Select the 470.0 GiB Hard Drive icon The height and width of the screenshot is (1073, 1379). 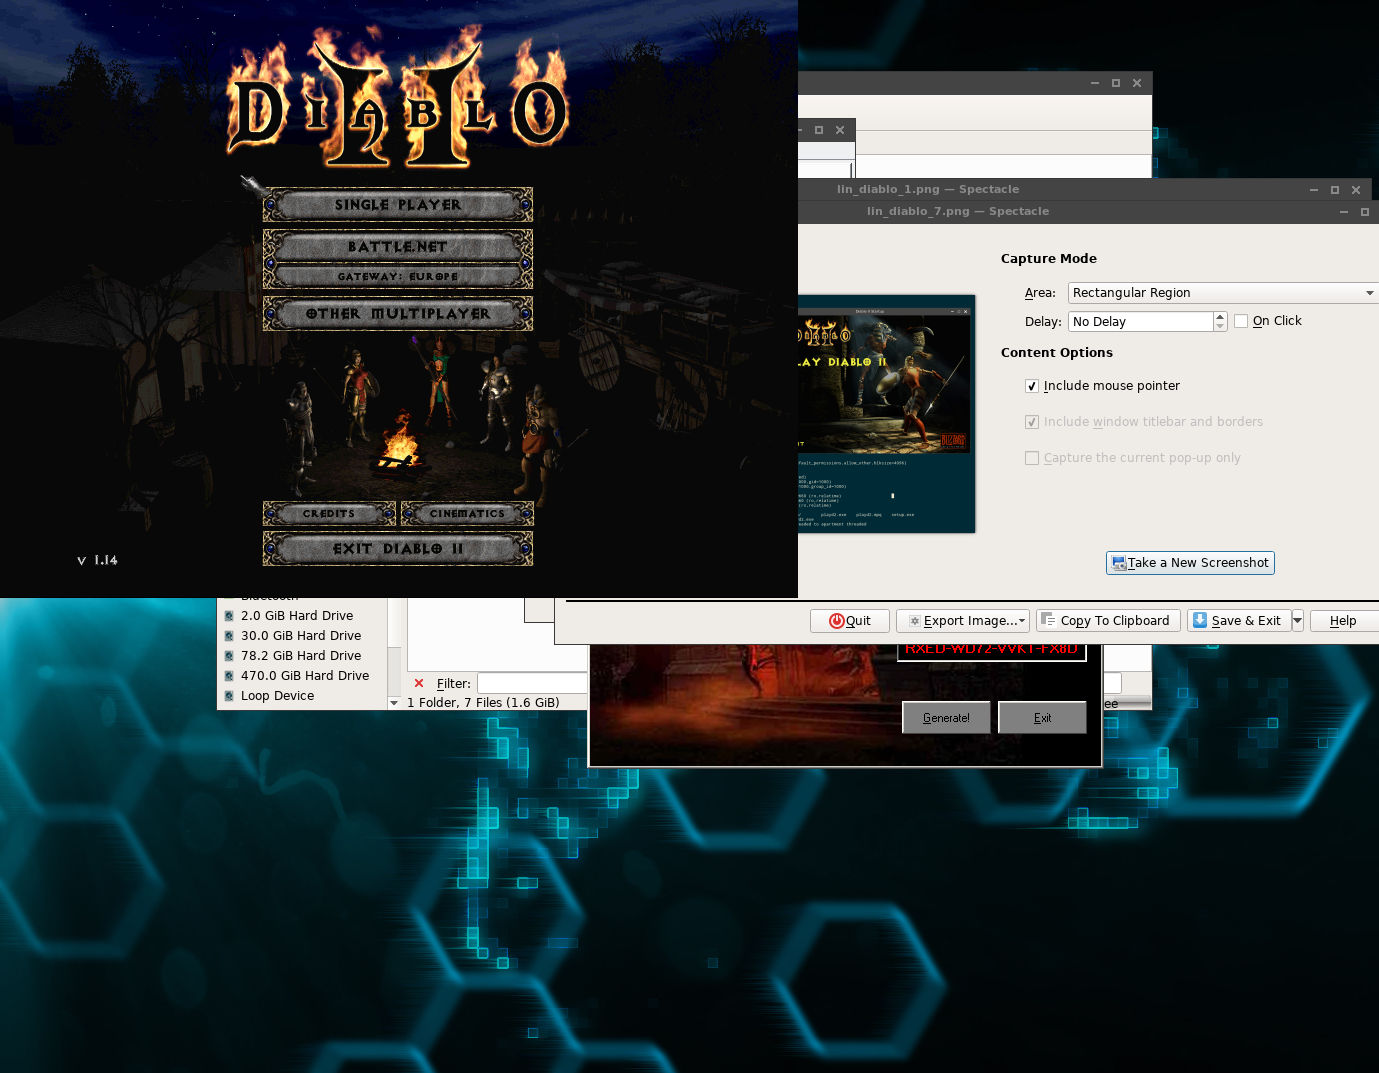tap(229, 676)
